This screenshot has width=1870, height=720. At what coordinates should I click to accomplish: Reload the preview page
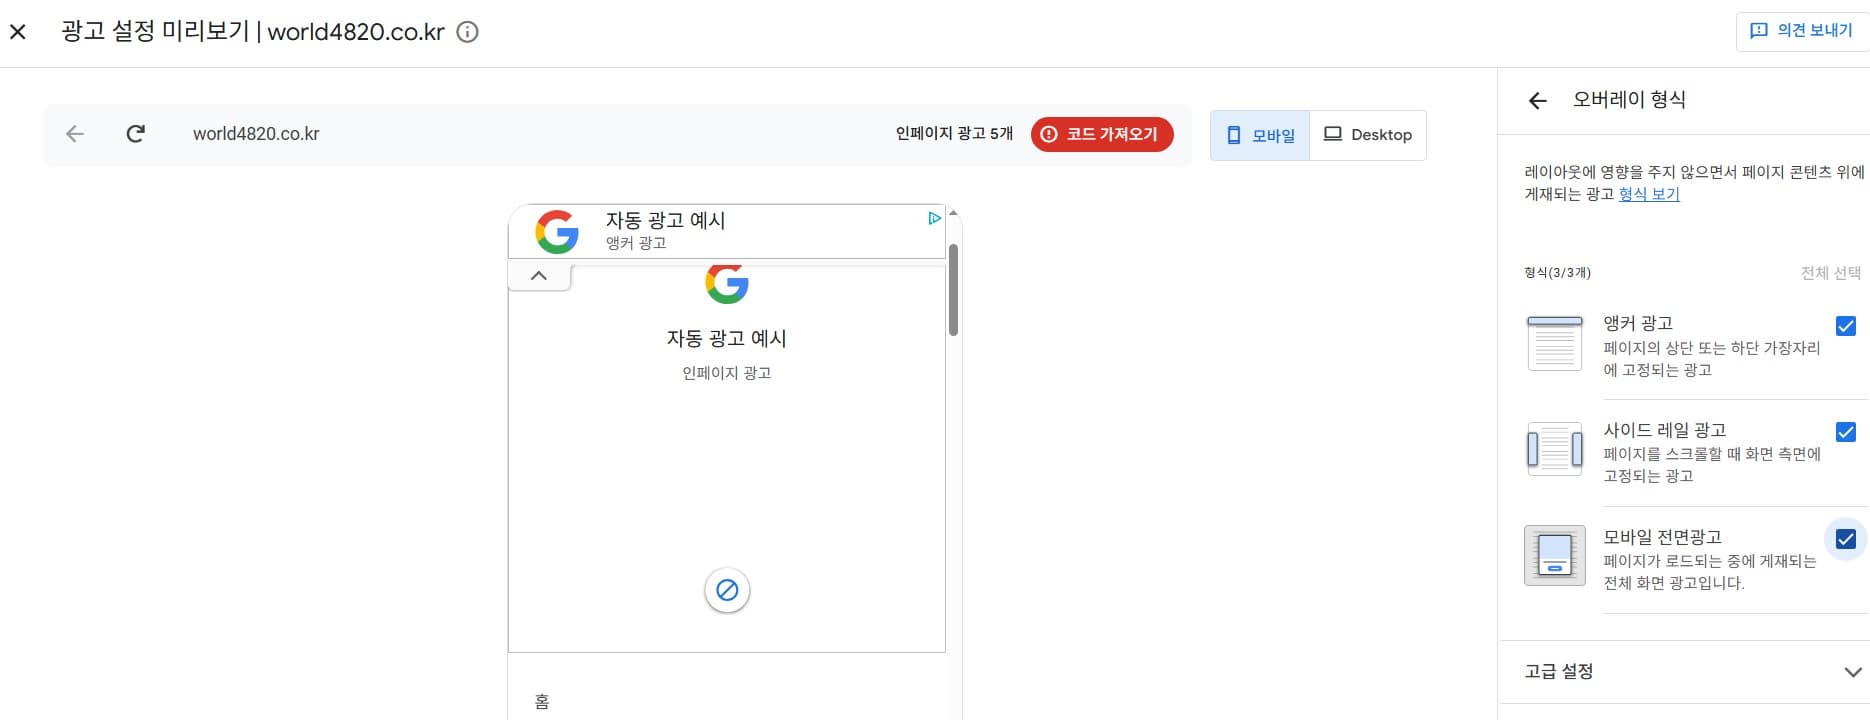136,134
